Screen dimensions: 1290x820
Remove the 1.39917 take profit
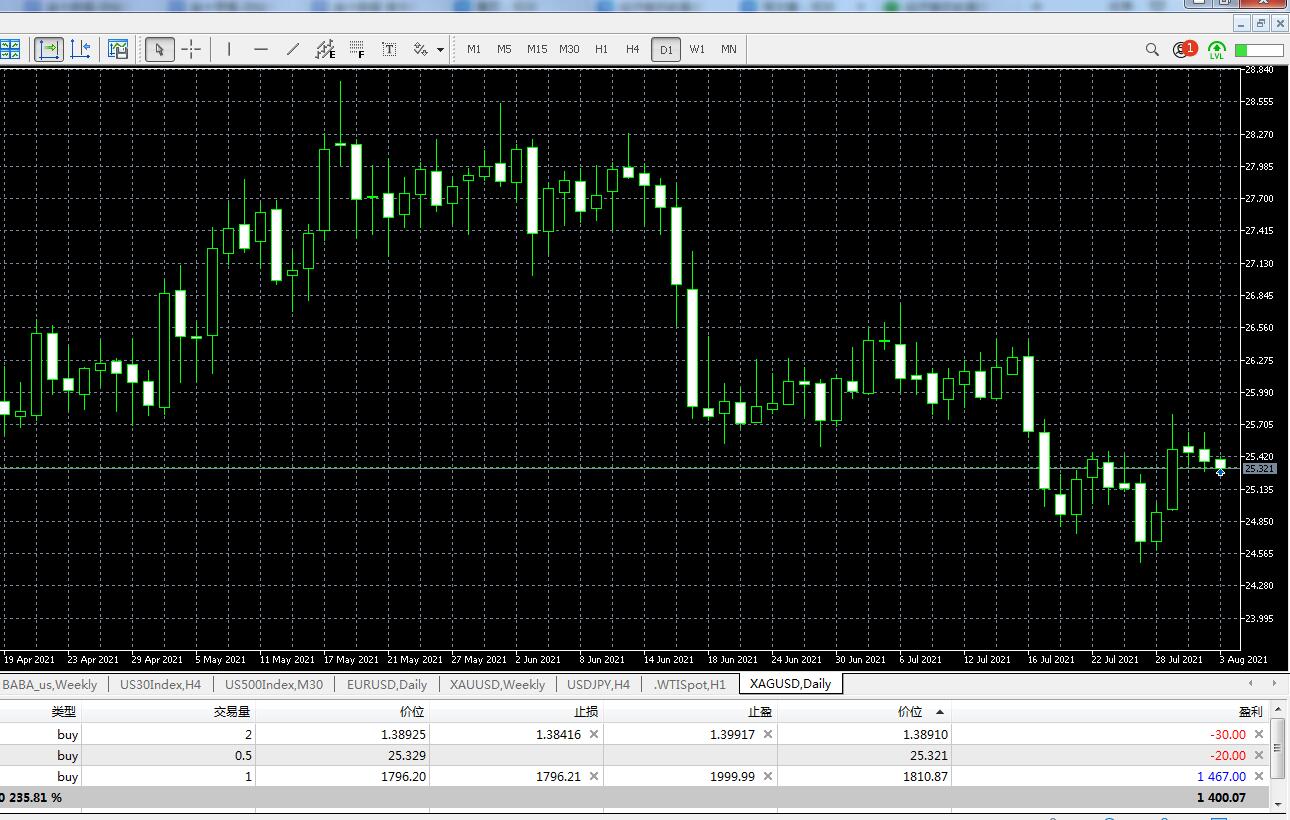[768, 734]
